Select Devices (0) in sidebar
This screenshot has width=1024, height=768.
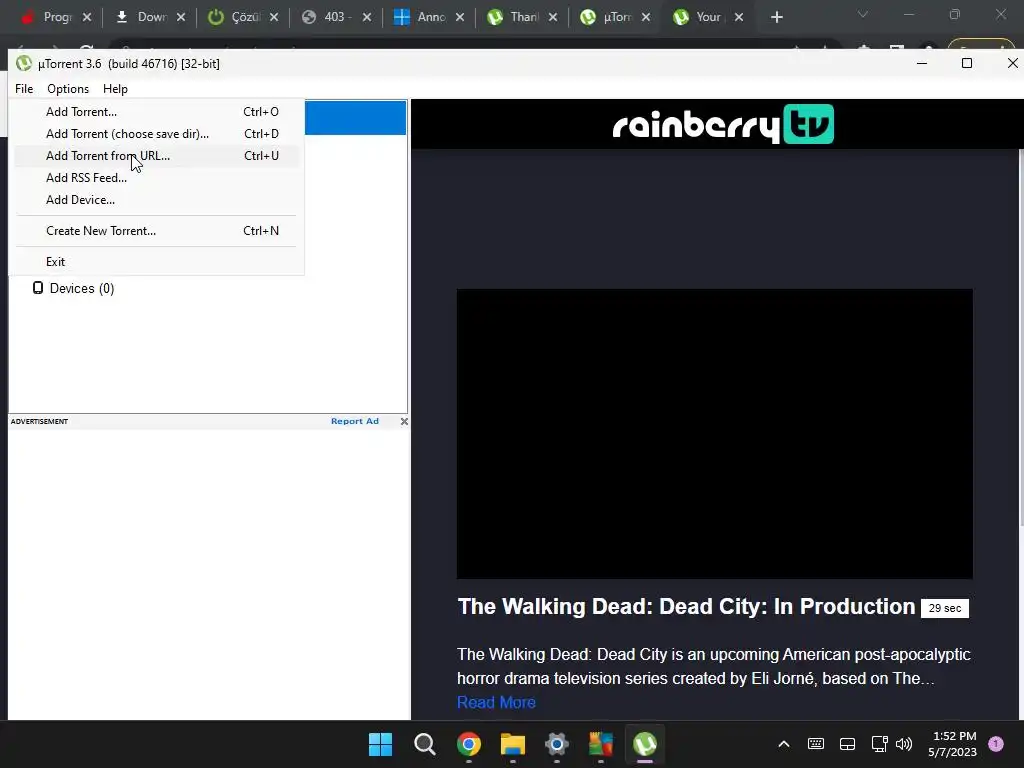(x=82, y=289)
